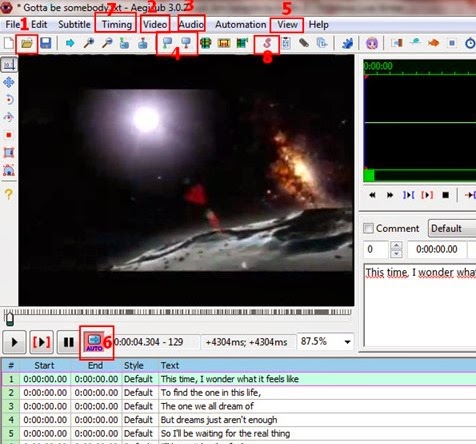Zoom out the video

107,43
